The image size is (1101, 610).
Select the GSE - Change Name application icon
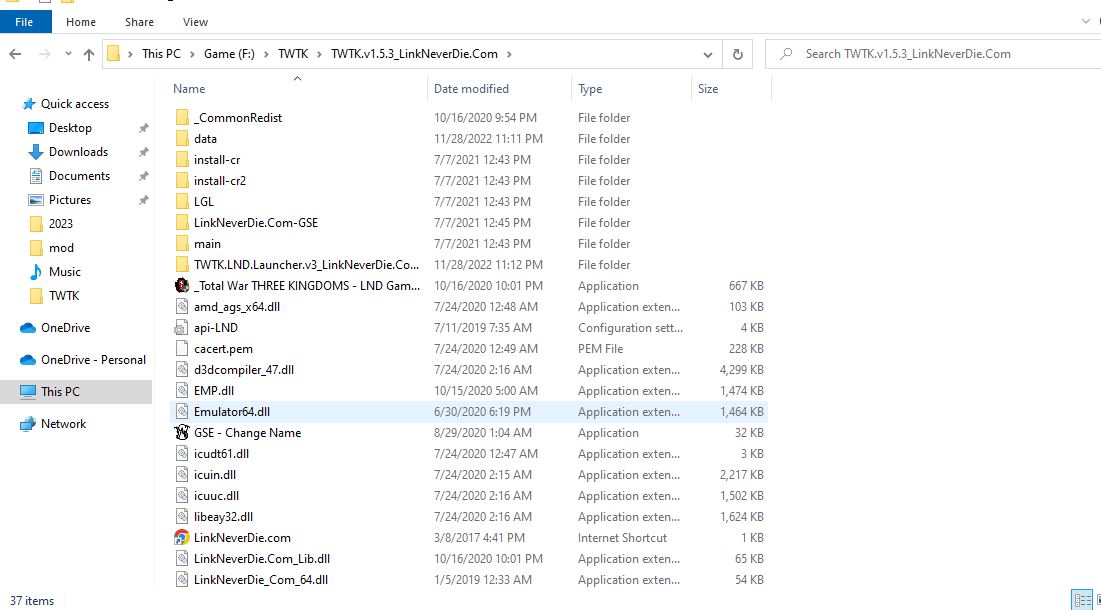[x=181, y=433]
